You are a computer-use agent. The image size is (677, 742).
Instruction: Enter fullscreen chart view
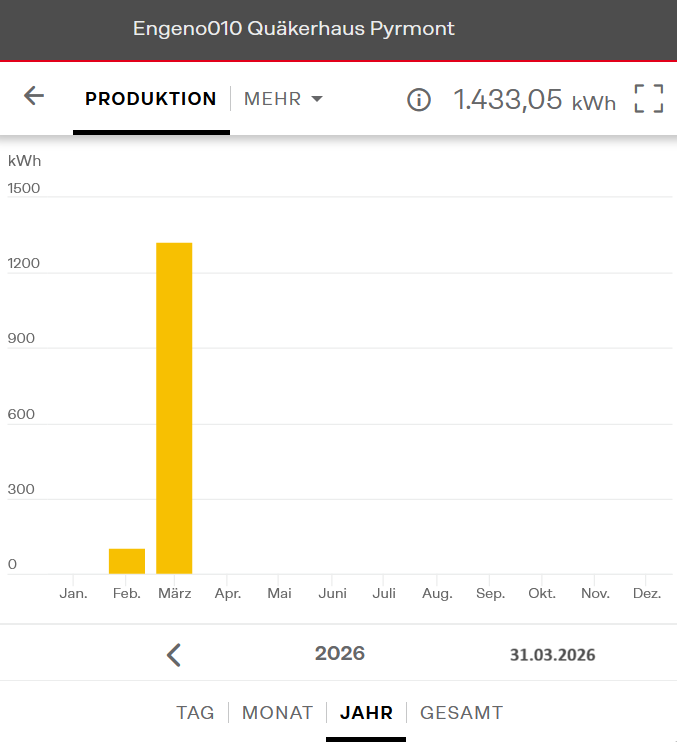pos(649,99)
